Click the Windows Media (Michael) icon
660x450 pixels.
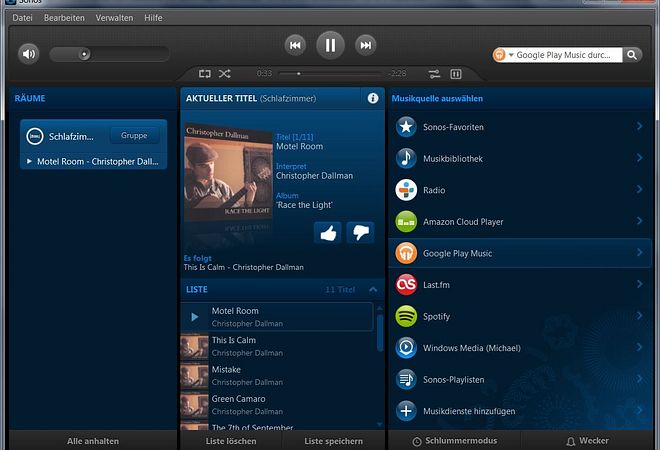point(406,348)
